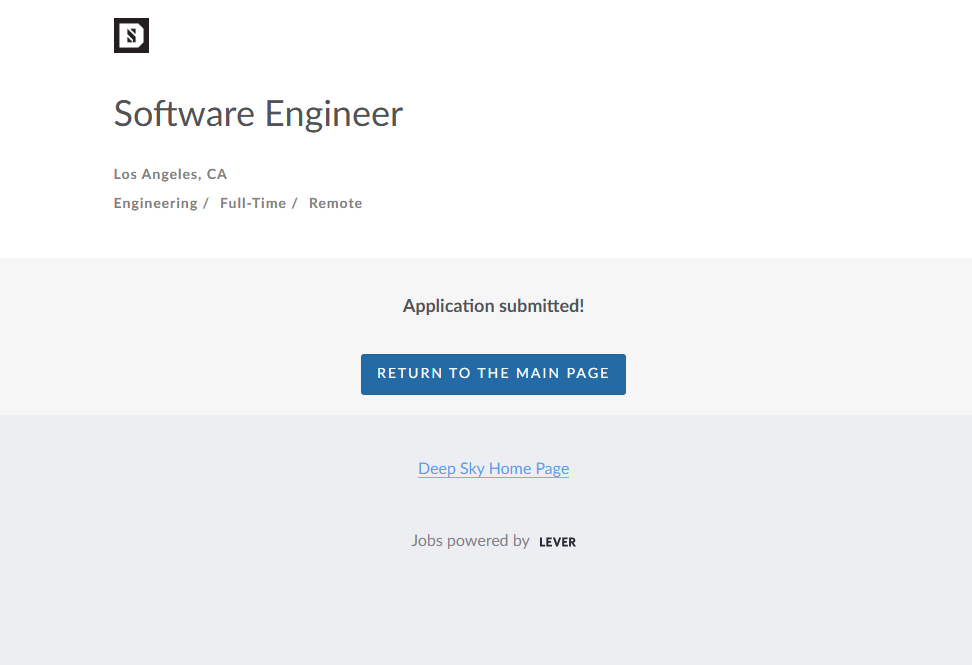Open the Deep Sky Home Page link
This screenshot has height=665, width=972.
pyautogui.click(x=493, y=468)
